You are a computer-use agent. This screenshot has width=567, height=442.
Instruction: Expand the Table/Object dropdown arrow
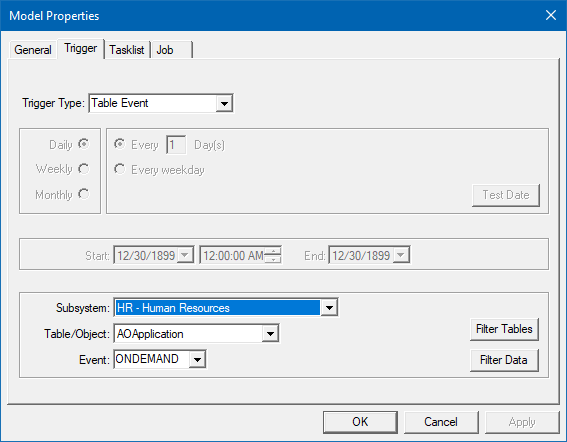click(270, 334)
